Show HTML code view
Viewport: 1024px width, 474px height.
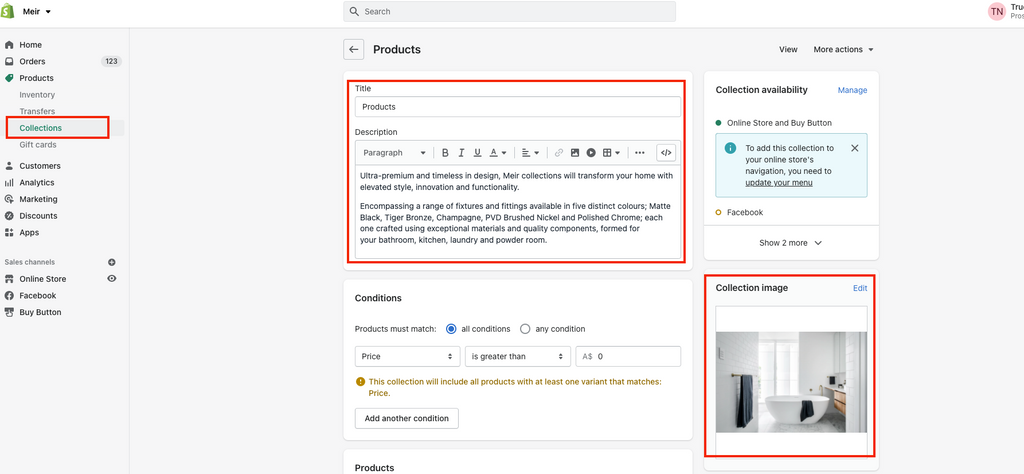[x=665, y=153]
